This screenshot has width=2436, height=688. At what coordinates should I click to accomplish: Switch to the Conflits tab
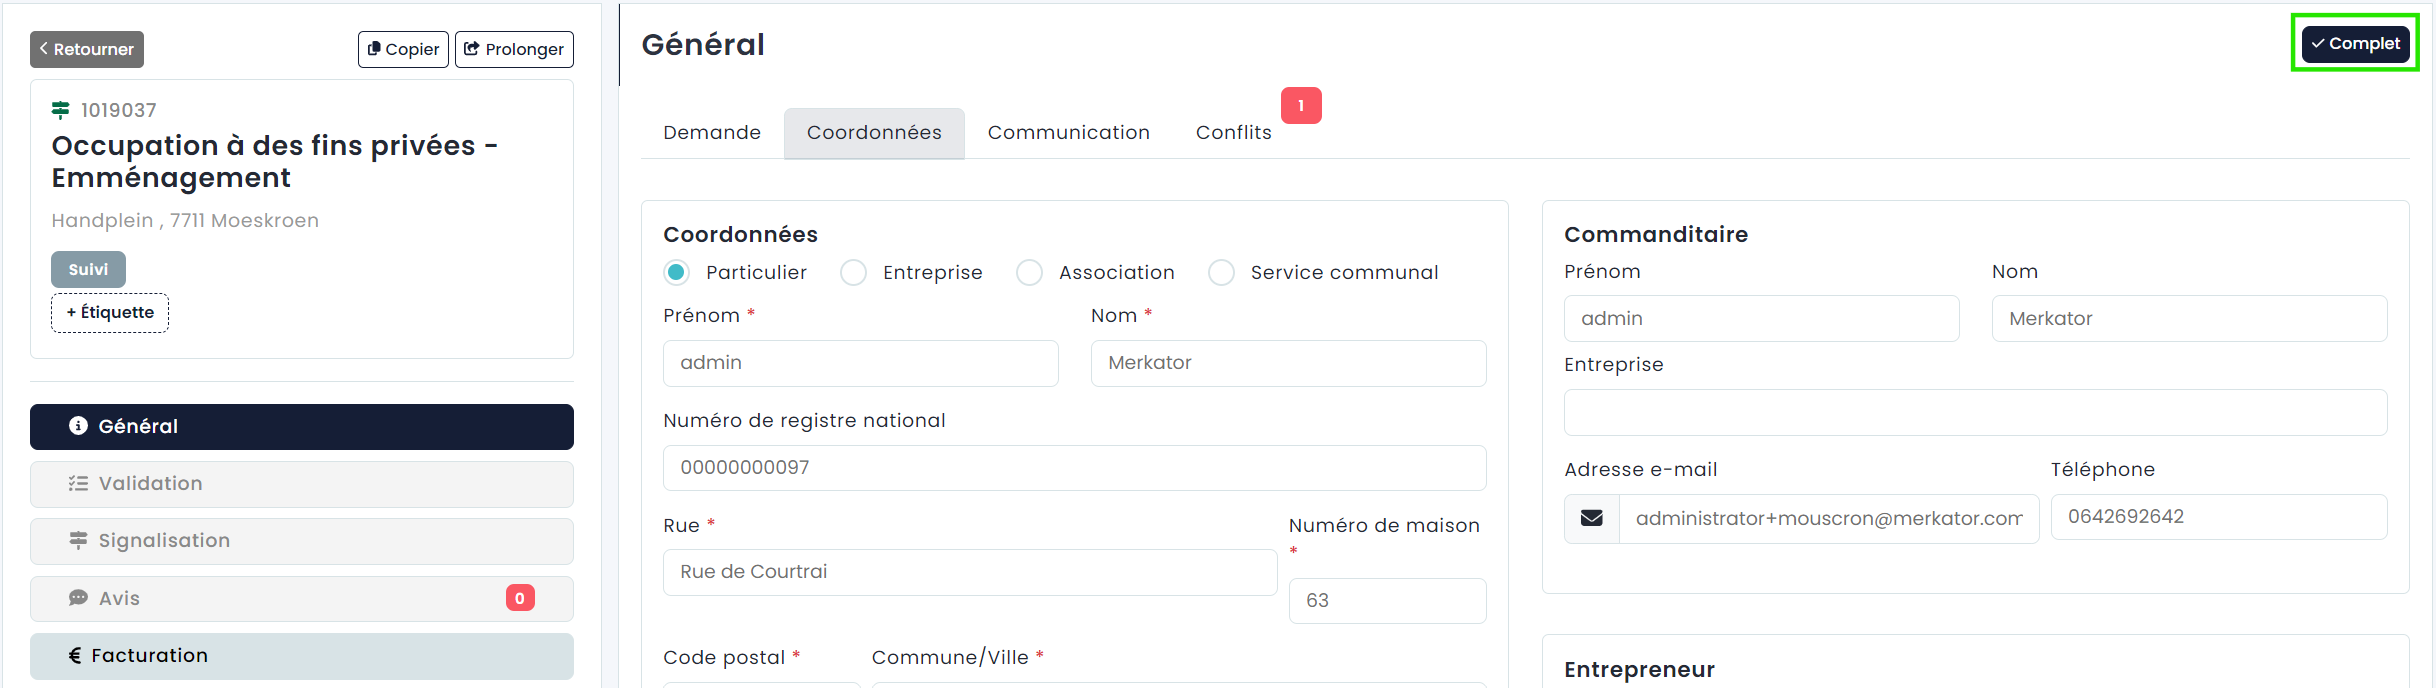click(x=1234, y=133)
